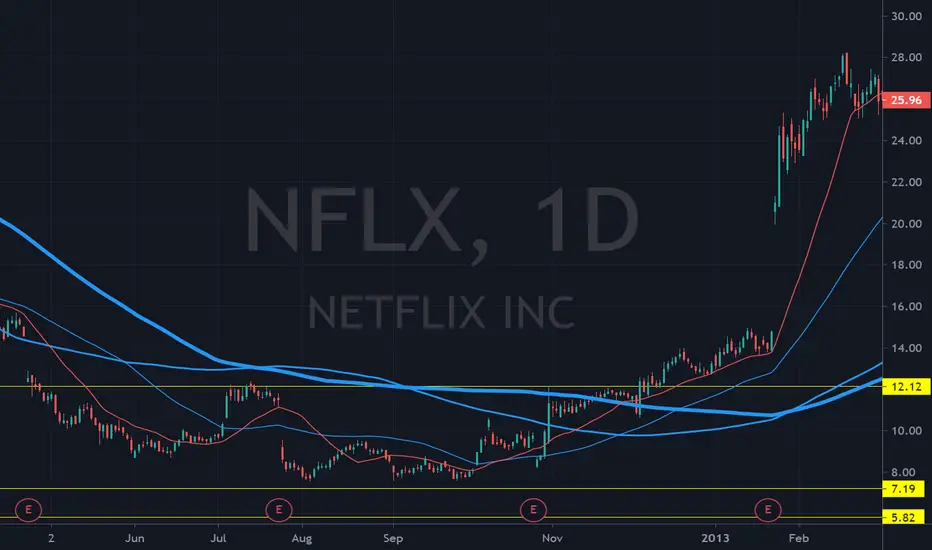Click the Feb date axis label
The width and height of the screenshot is (932, 550).
(798, 538)
